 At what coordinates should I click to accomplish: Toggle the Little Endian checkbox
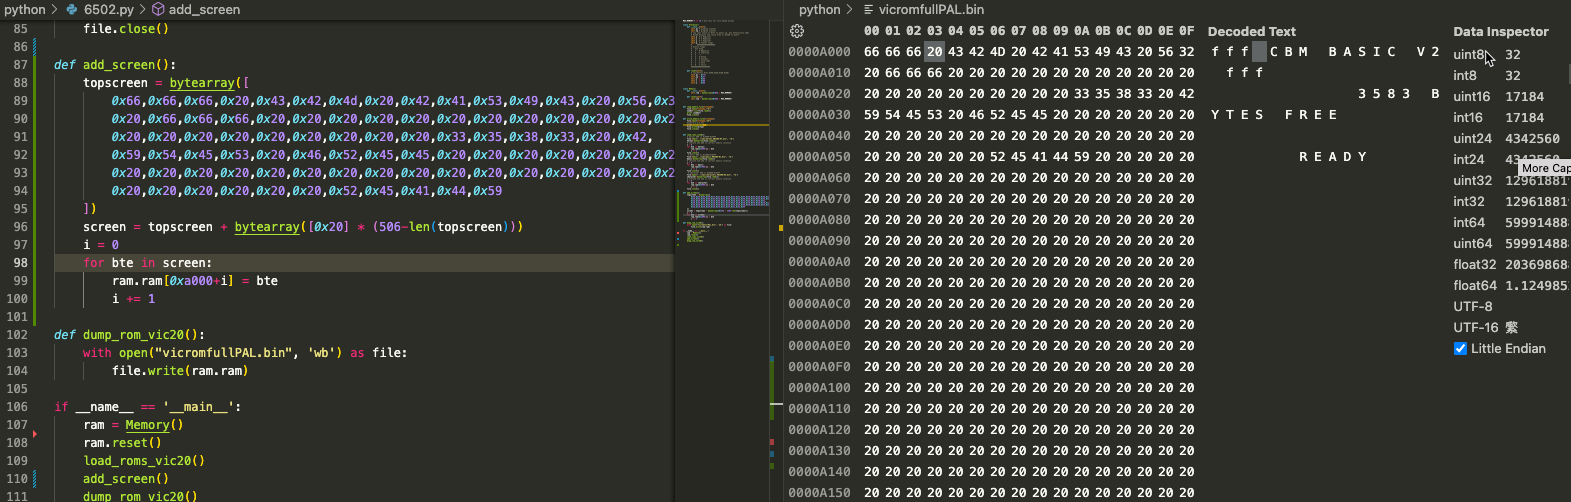(x=1460, y=349)
